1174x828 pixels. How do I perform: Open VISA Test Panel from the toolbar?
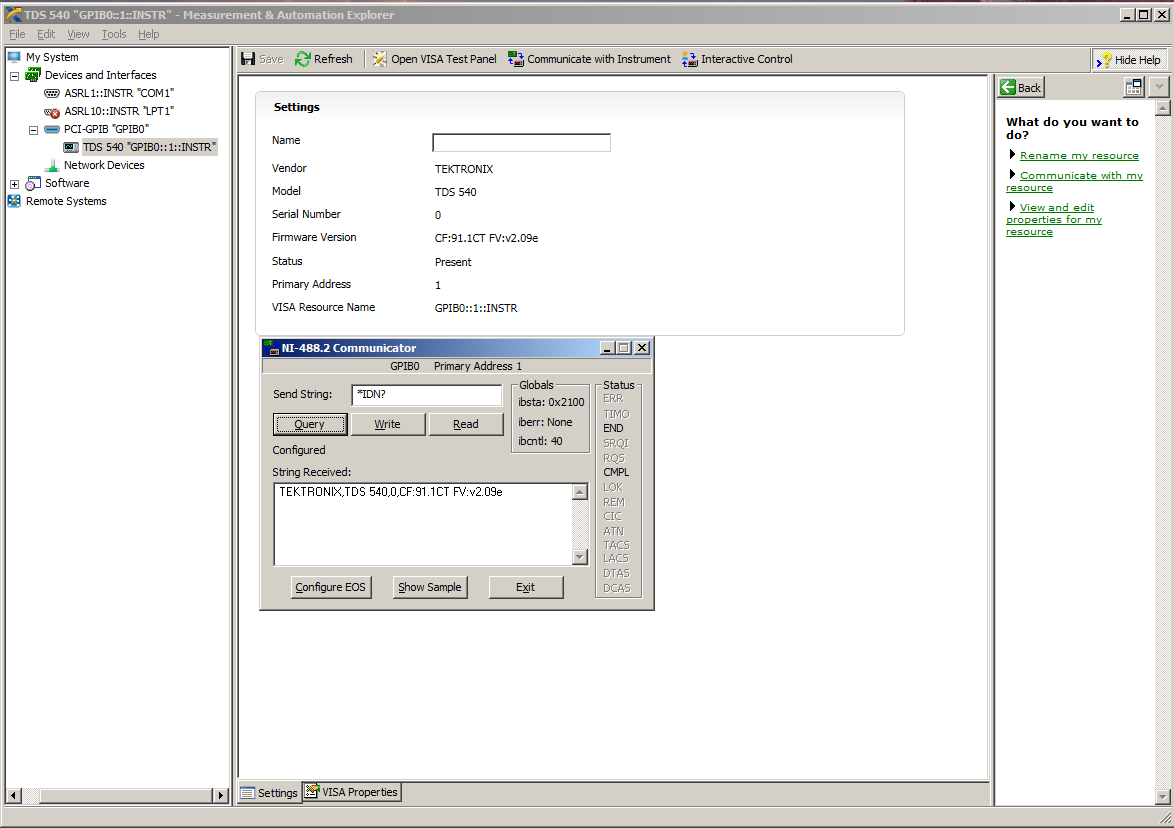click(x=434, y=59)
